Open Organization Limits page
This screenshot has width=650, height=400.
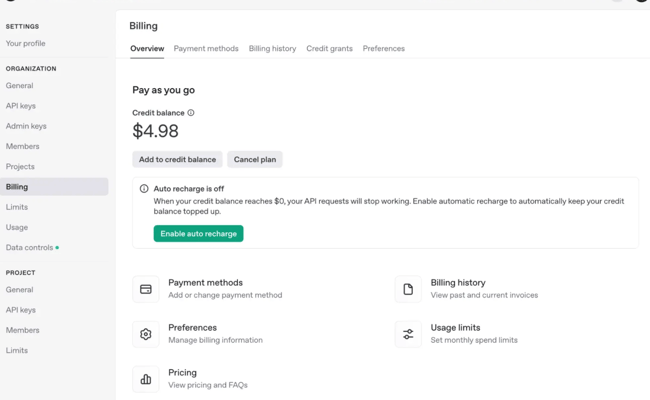(x=17, y=207)
